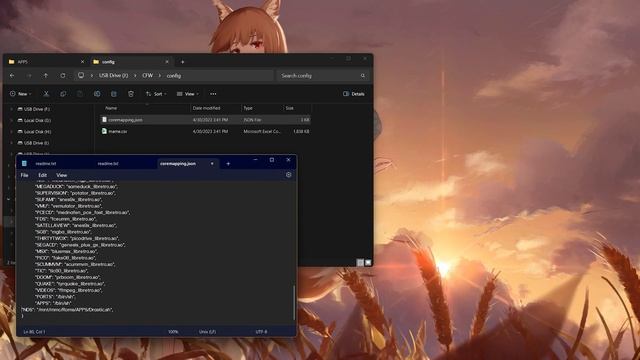Viewport: 640px width, 360px height.
Task: Add a new tab in Notepad
Action: (228, 164)
